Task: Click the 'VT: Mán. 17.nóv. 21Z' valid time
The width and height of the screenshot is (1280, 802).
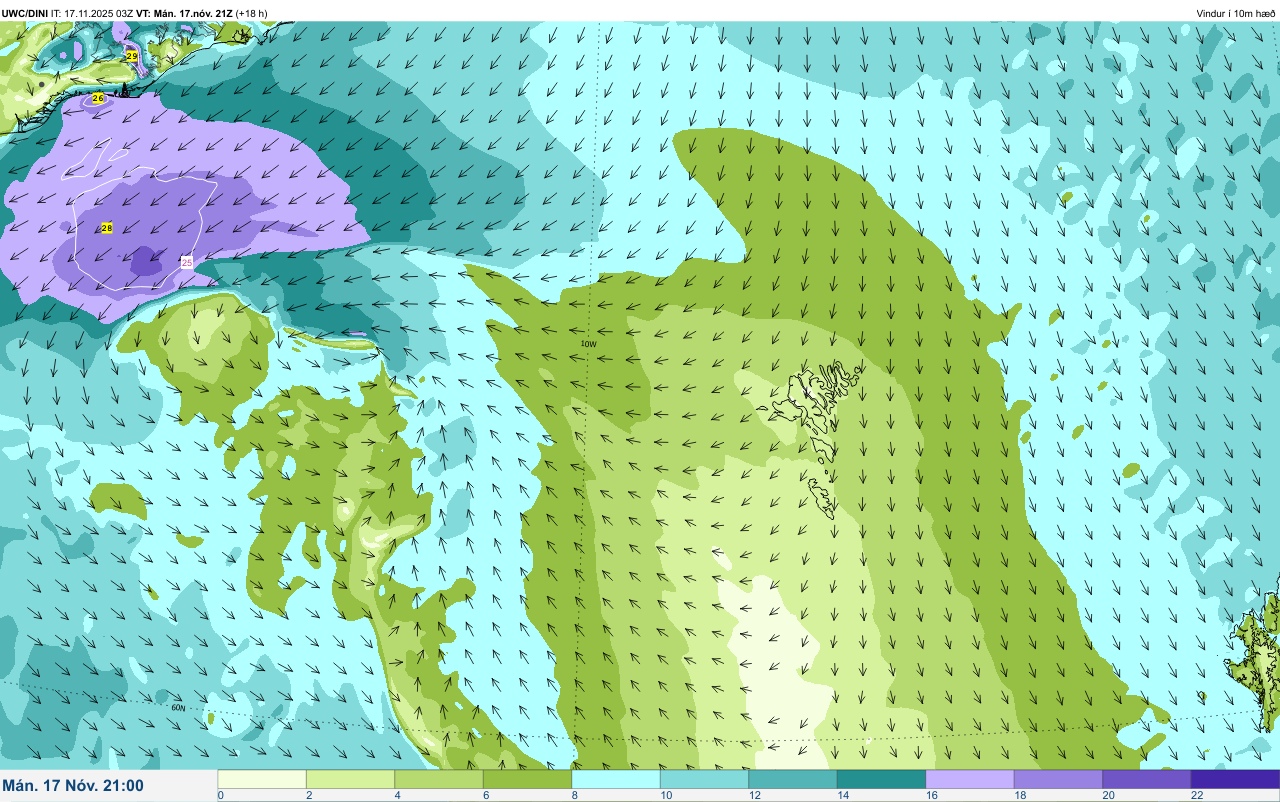Action: (x=184, y=13)
